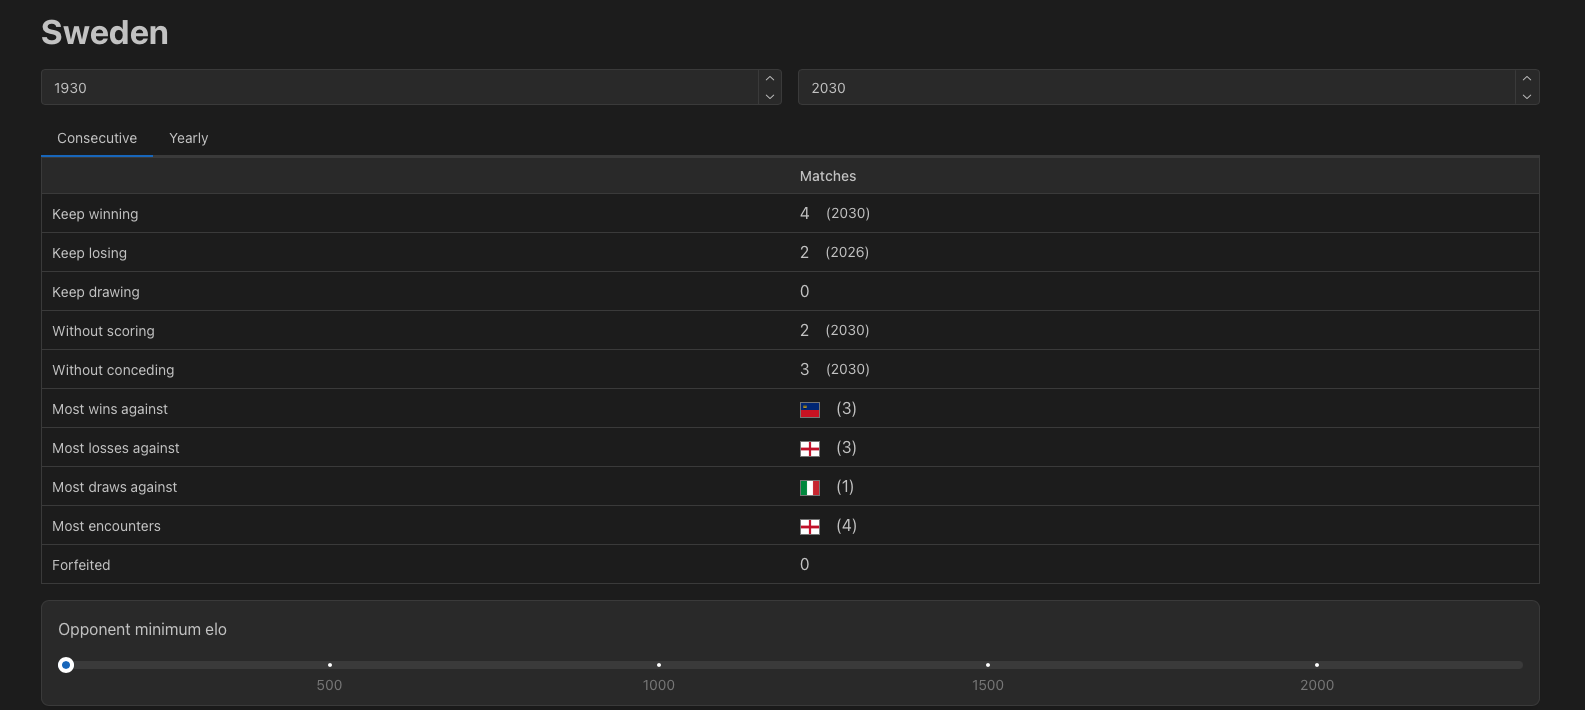1585x710 pixels.
Task: Set opponent minimum elo slider to 1000
Action: click(659, 665)
